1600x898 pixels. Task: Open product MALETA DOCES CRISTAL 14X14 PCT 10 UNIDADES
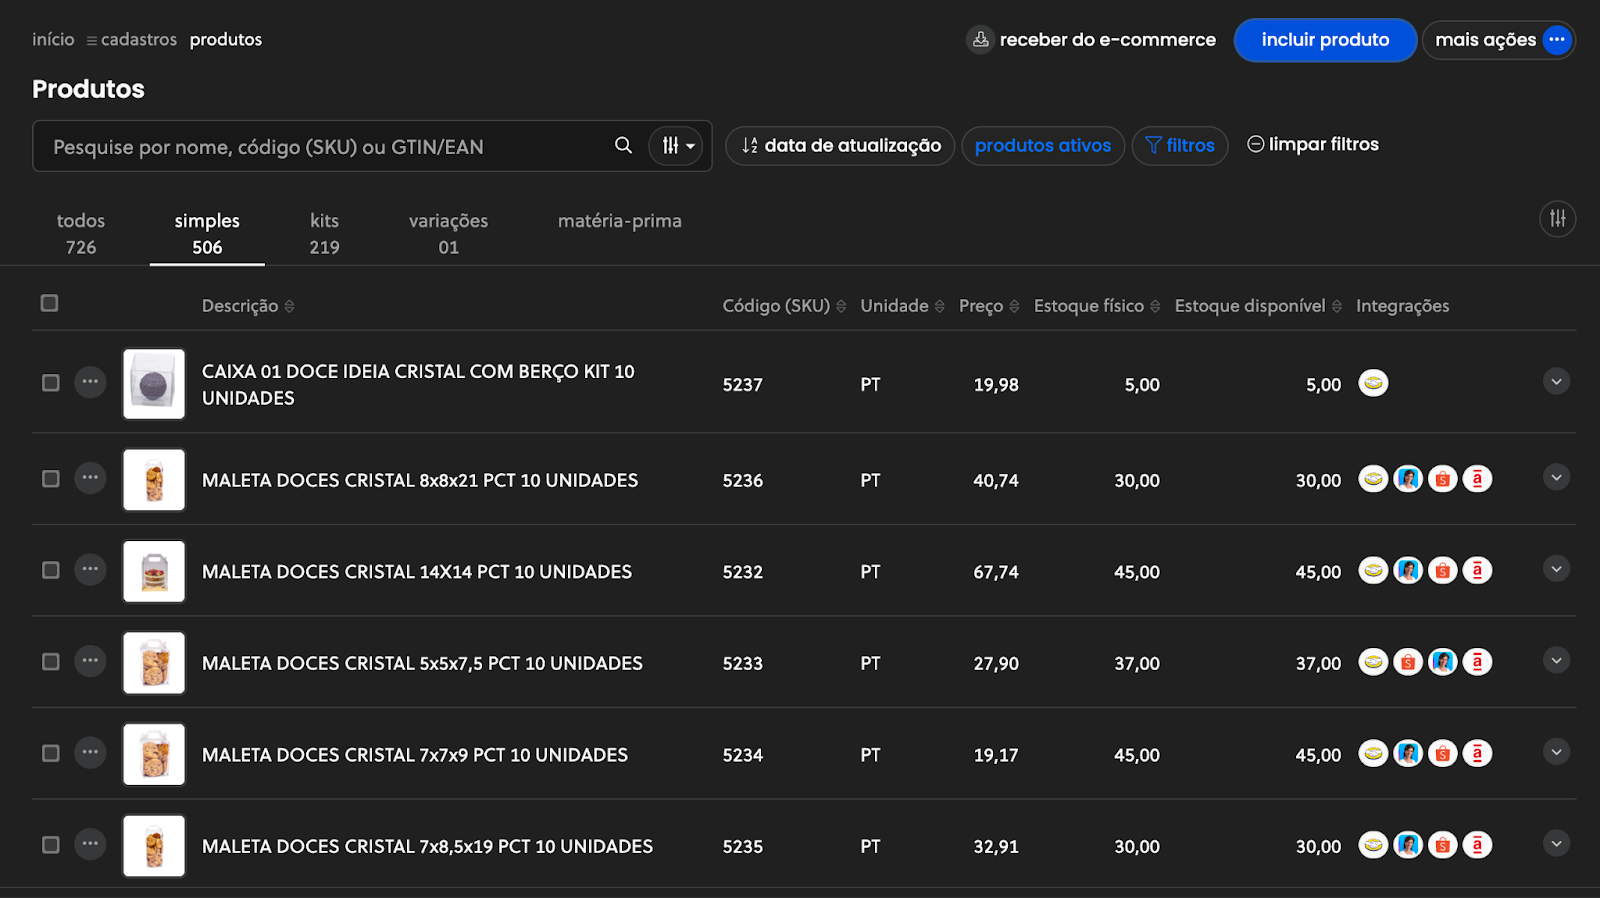click(417, 571)
